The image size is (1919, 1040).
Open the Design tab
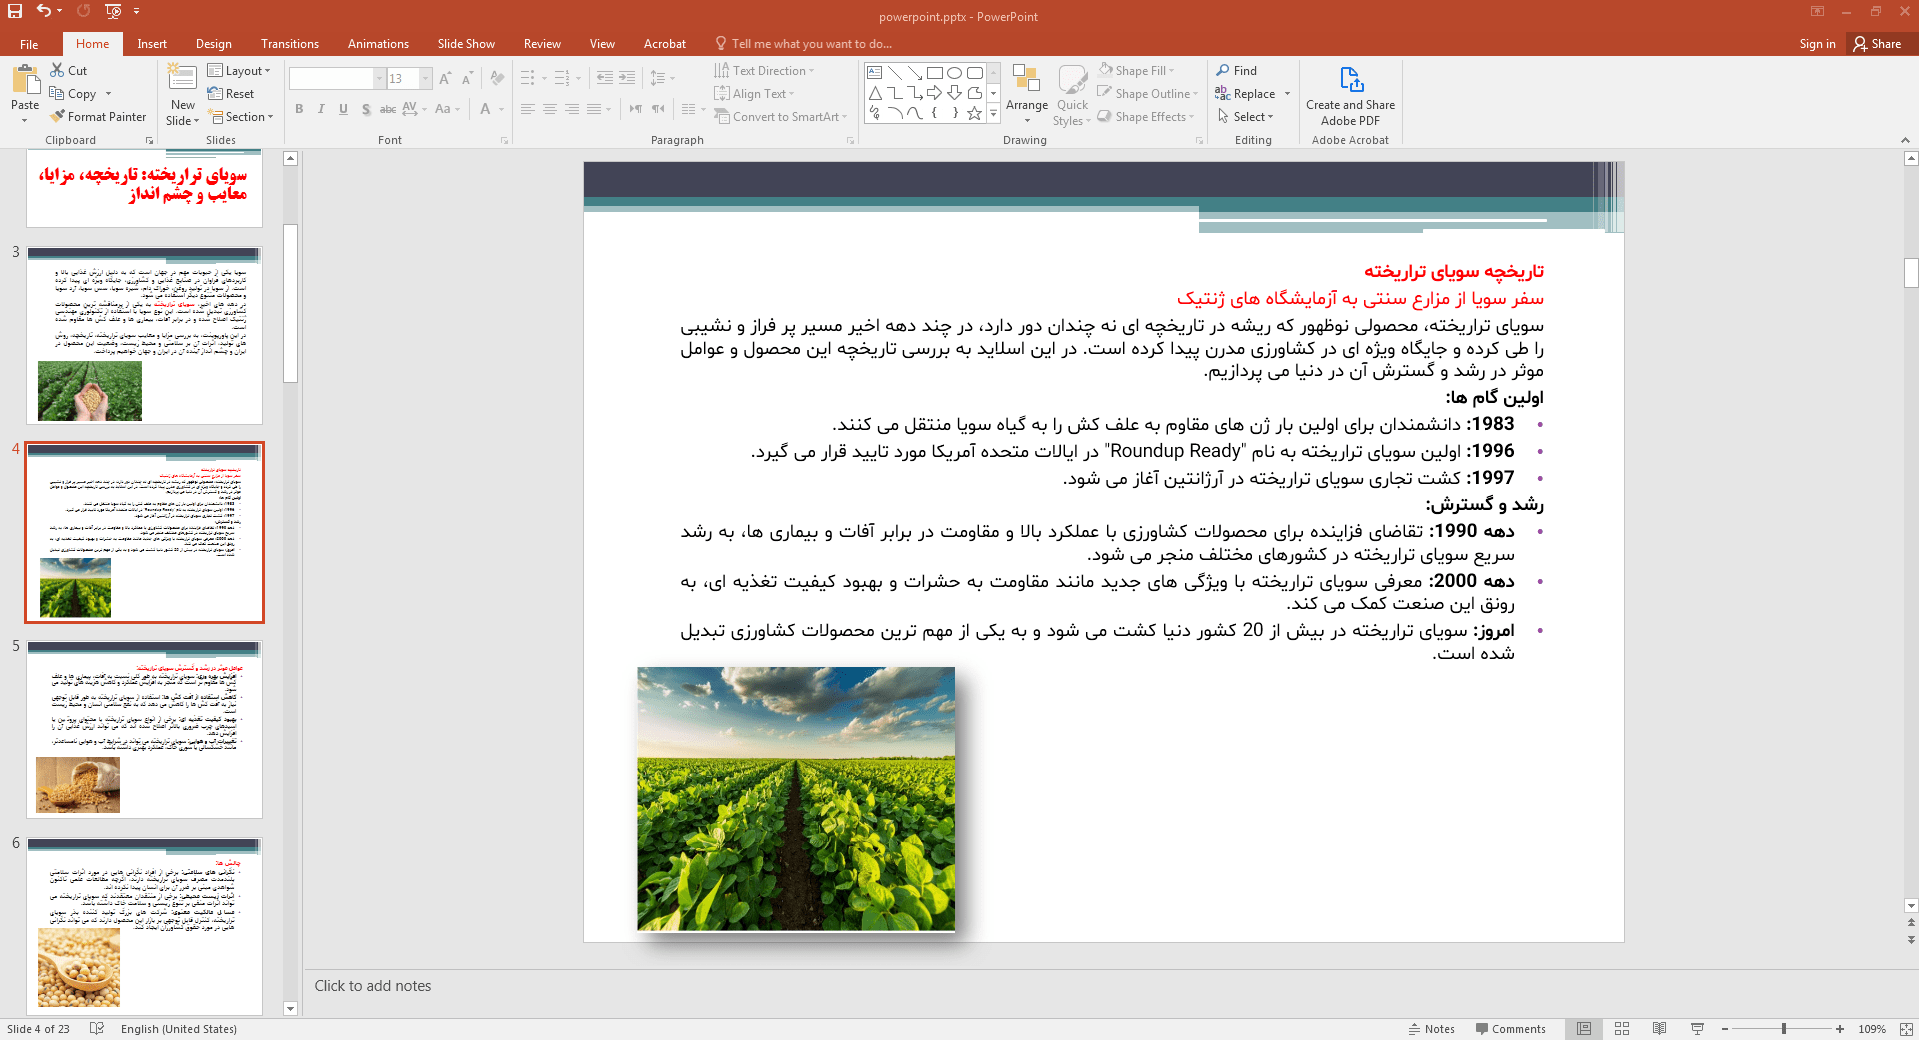(213, 44)
